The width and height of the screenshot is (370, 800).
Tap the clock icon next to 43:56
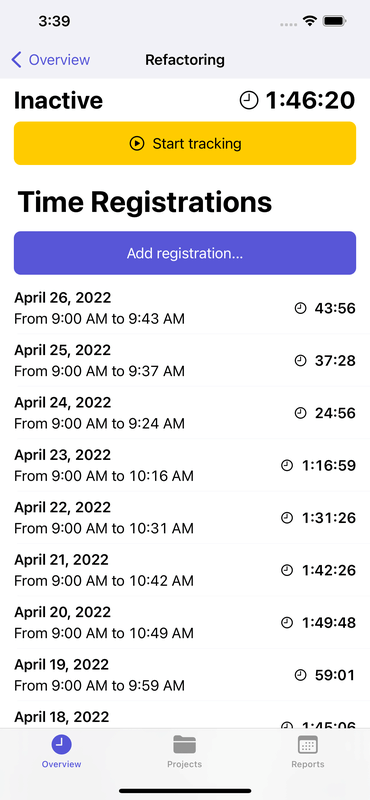[x=301, y=308]
